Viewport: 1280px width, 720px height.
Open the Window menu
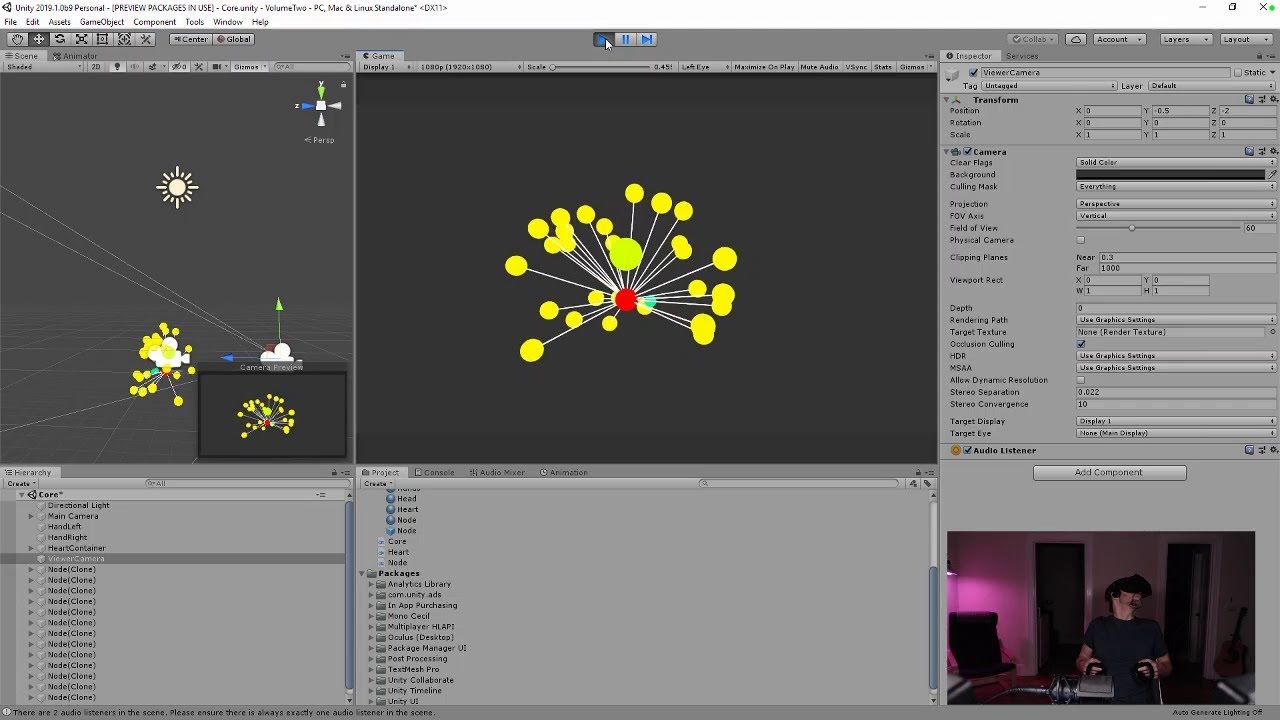(228, 22)
